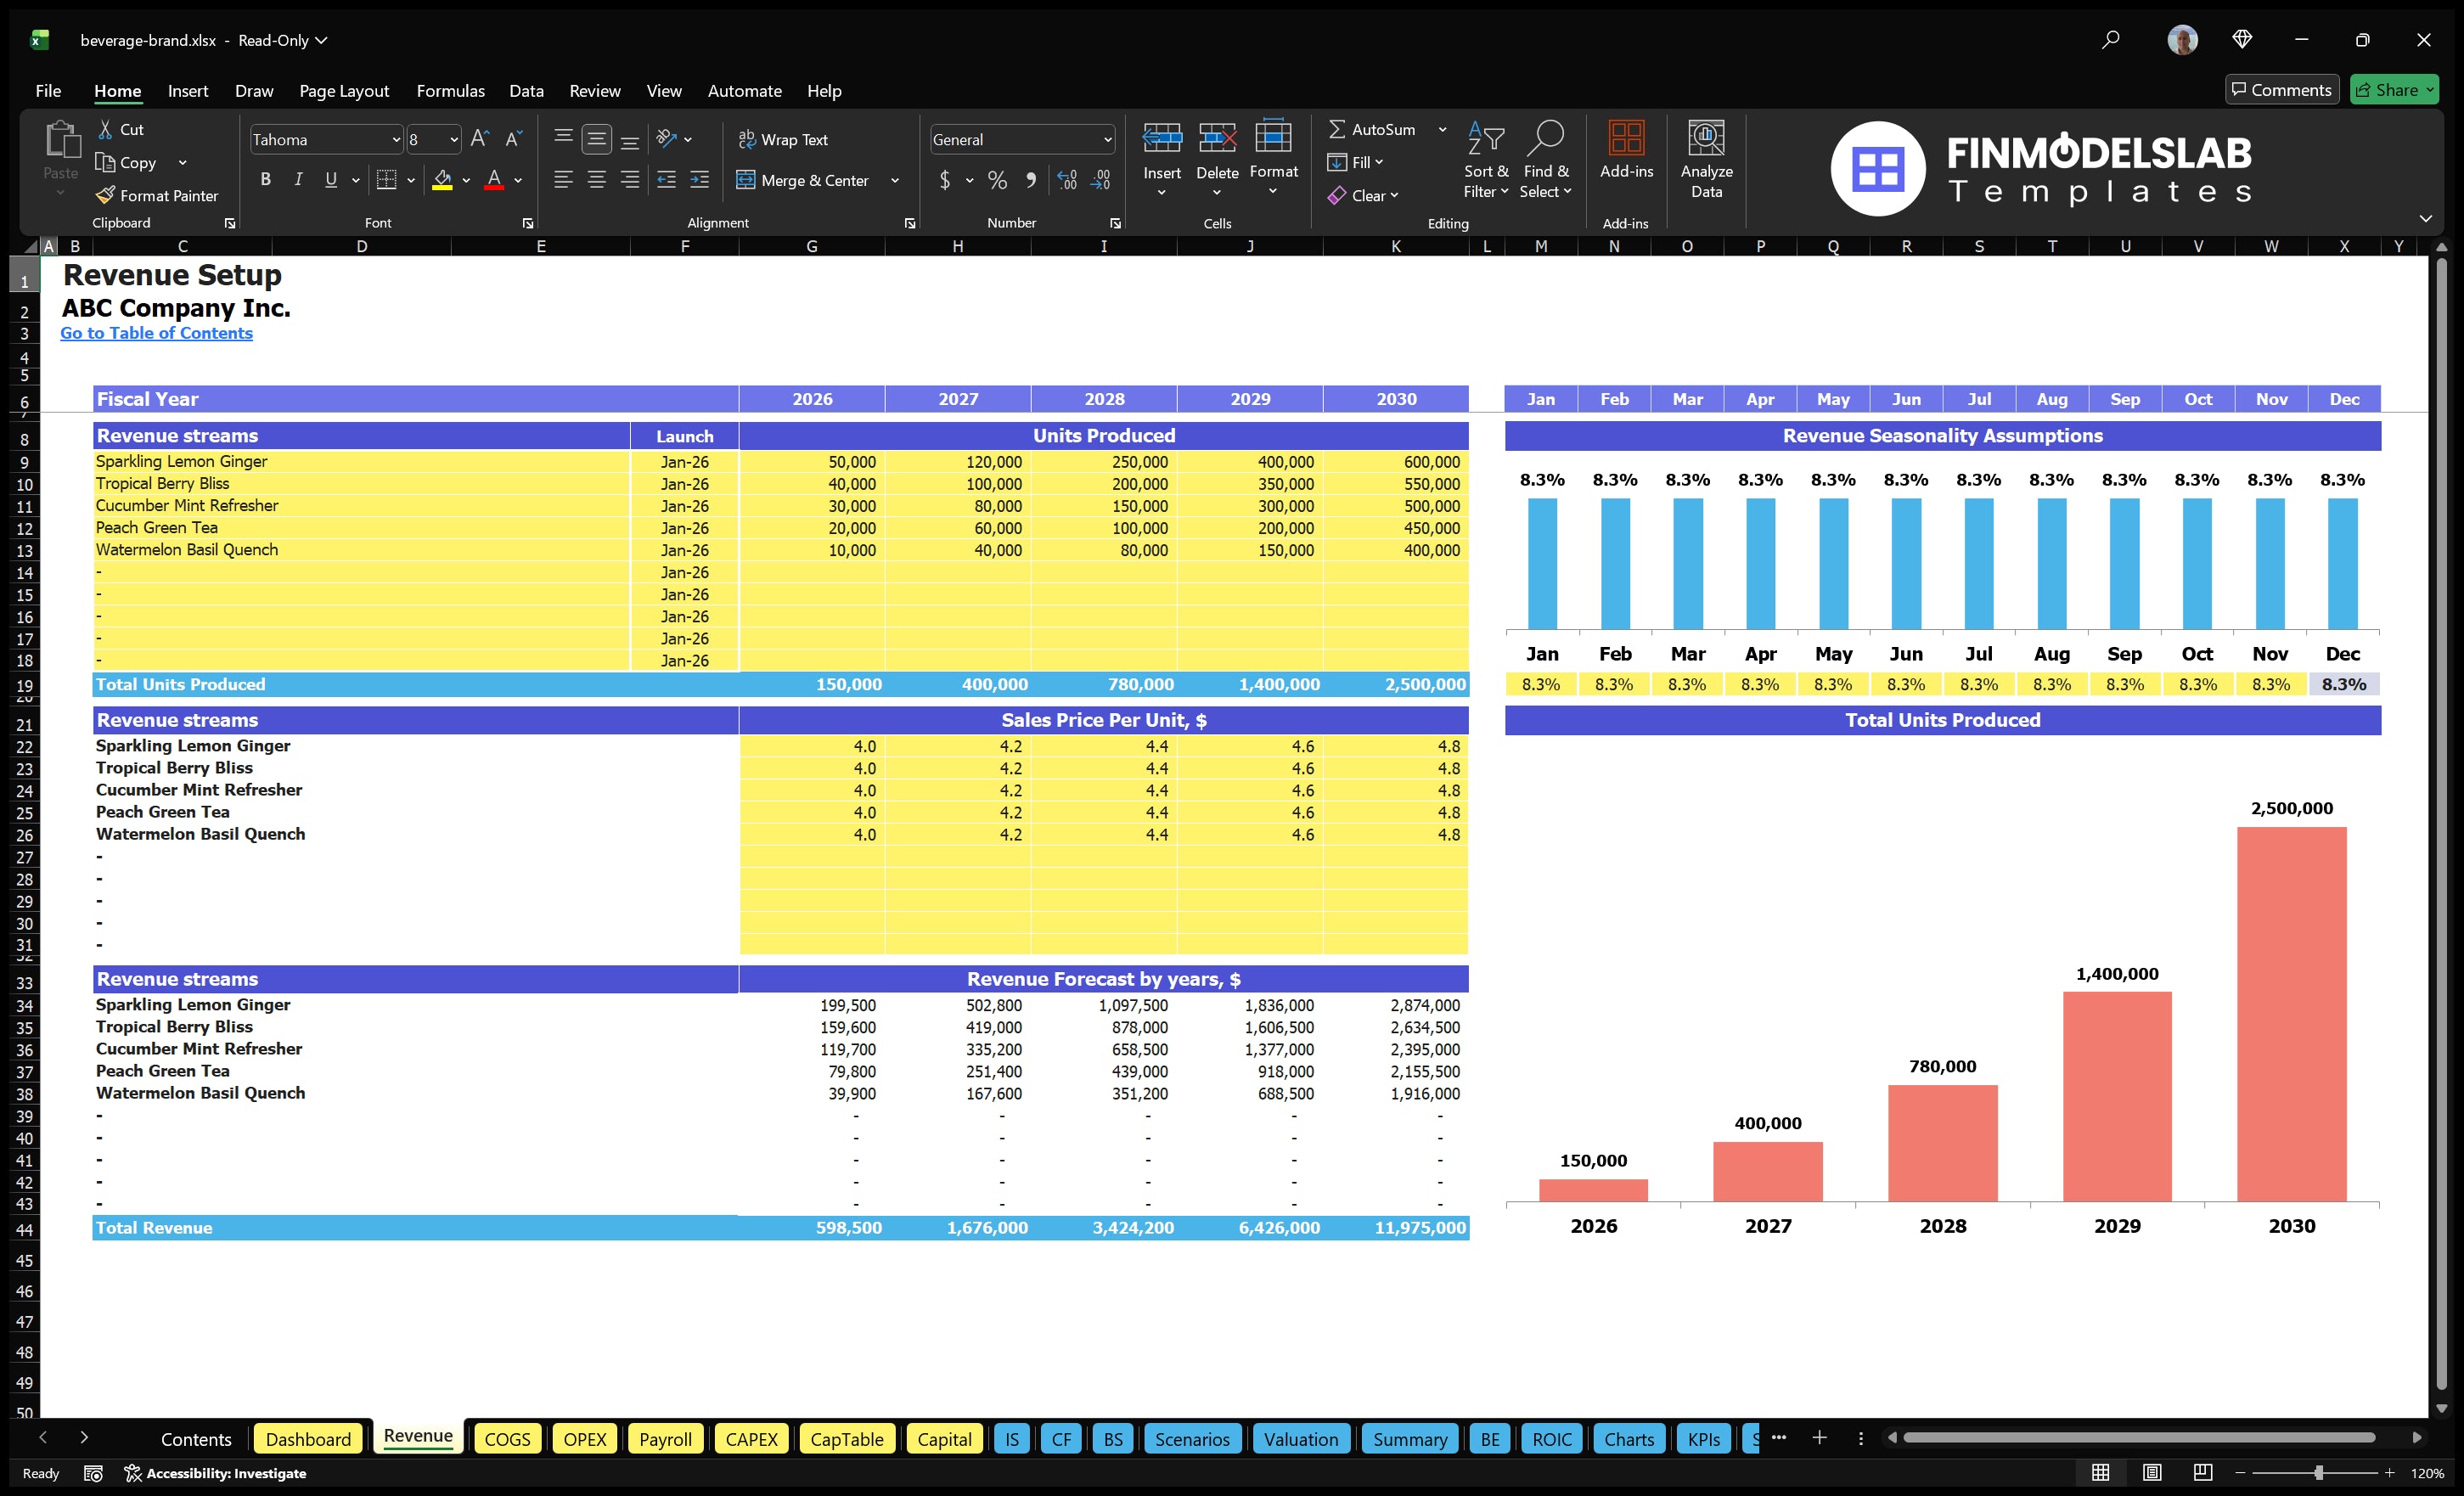Toggle Bold formatting

click(265, 180)
